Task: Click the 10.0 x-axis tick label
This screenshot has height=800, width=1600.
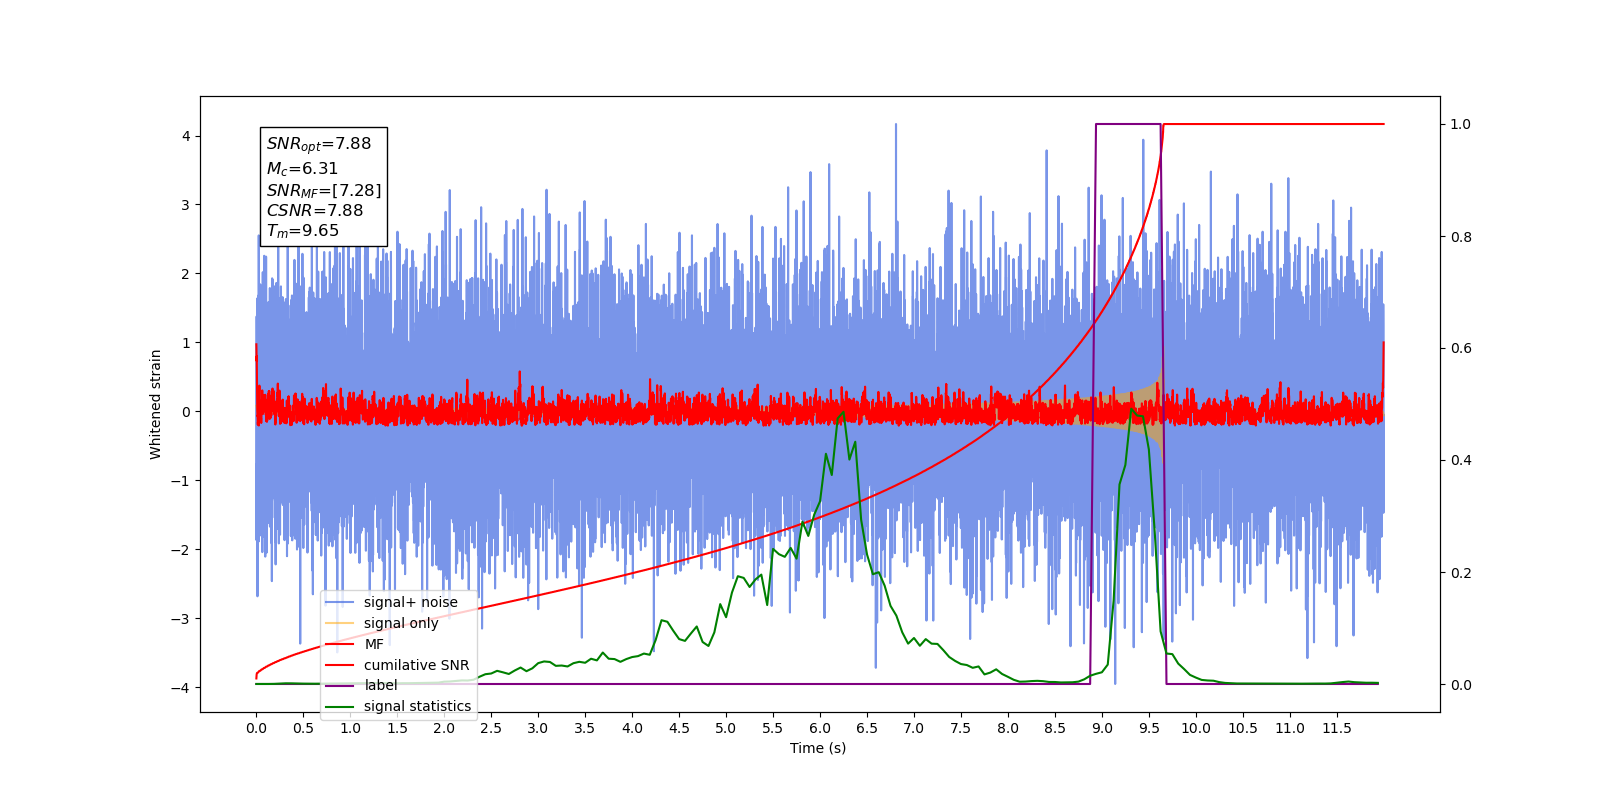Action: click(1196, 728)
